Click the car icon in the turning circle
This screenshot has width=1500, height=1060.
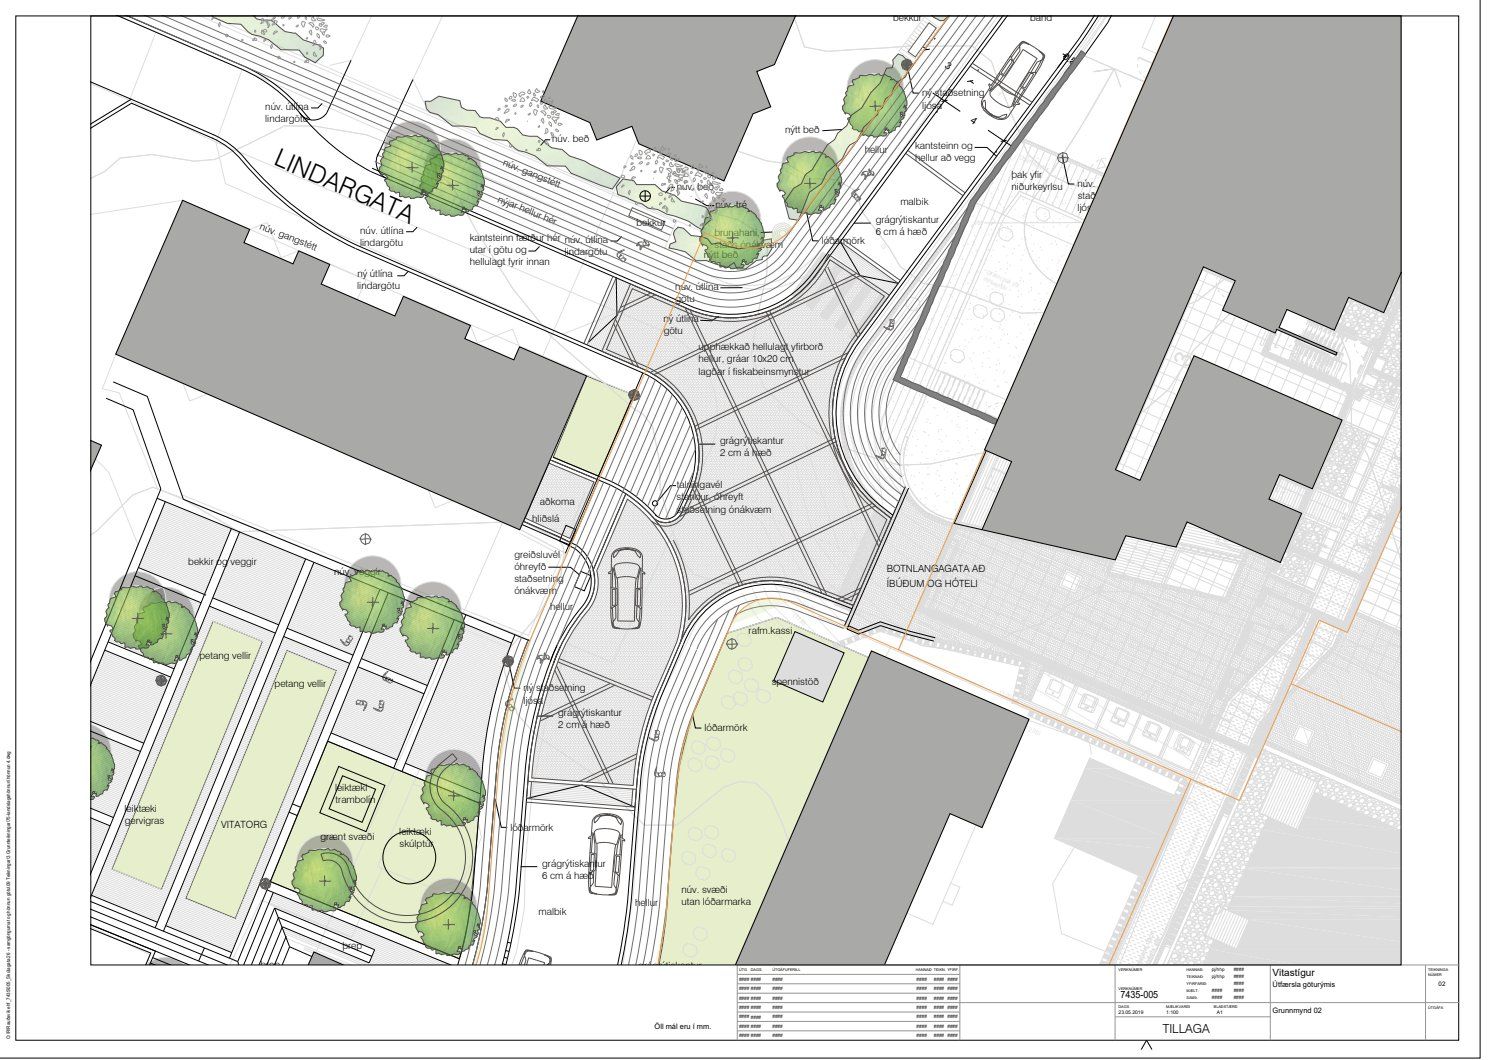pyautogui.click(x=627, y=589)
